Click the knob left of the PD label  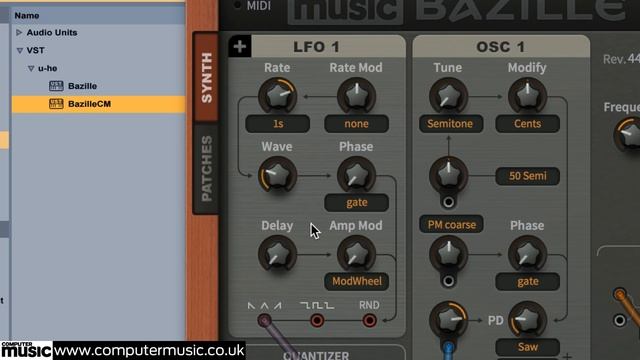(448, 320)
